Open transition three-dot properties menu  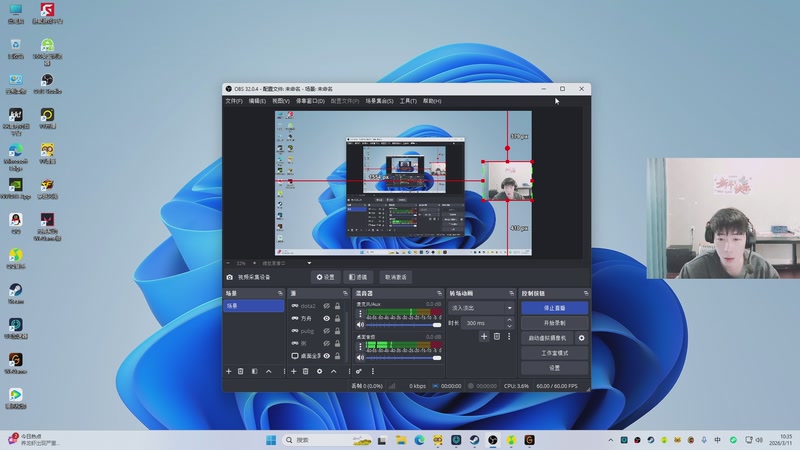[x=509, y=336]
